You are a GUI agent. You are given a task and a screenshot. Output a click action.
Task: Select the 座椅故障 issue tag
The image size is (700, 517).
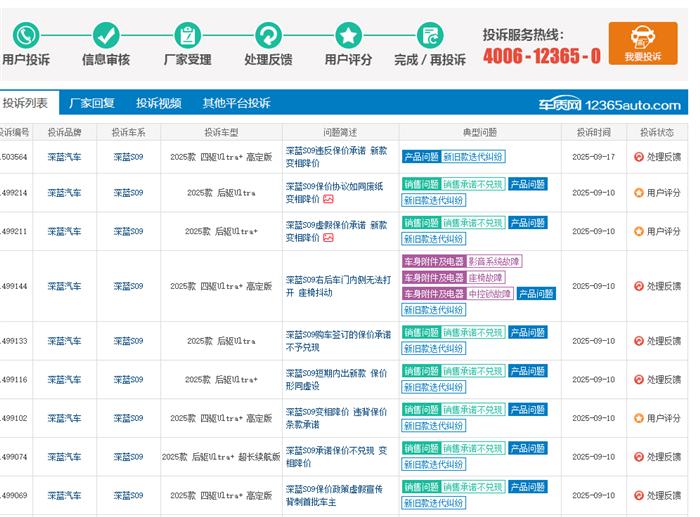485,278
